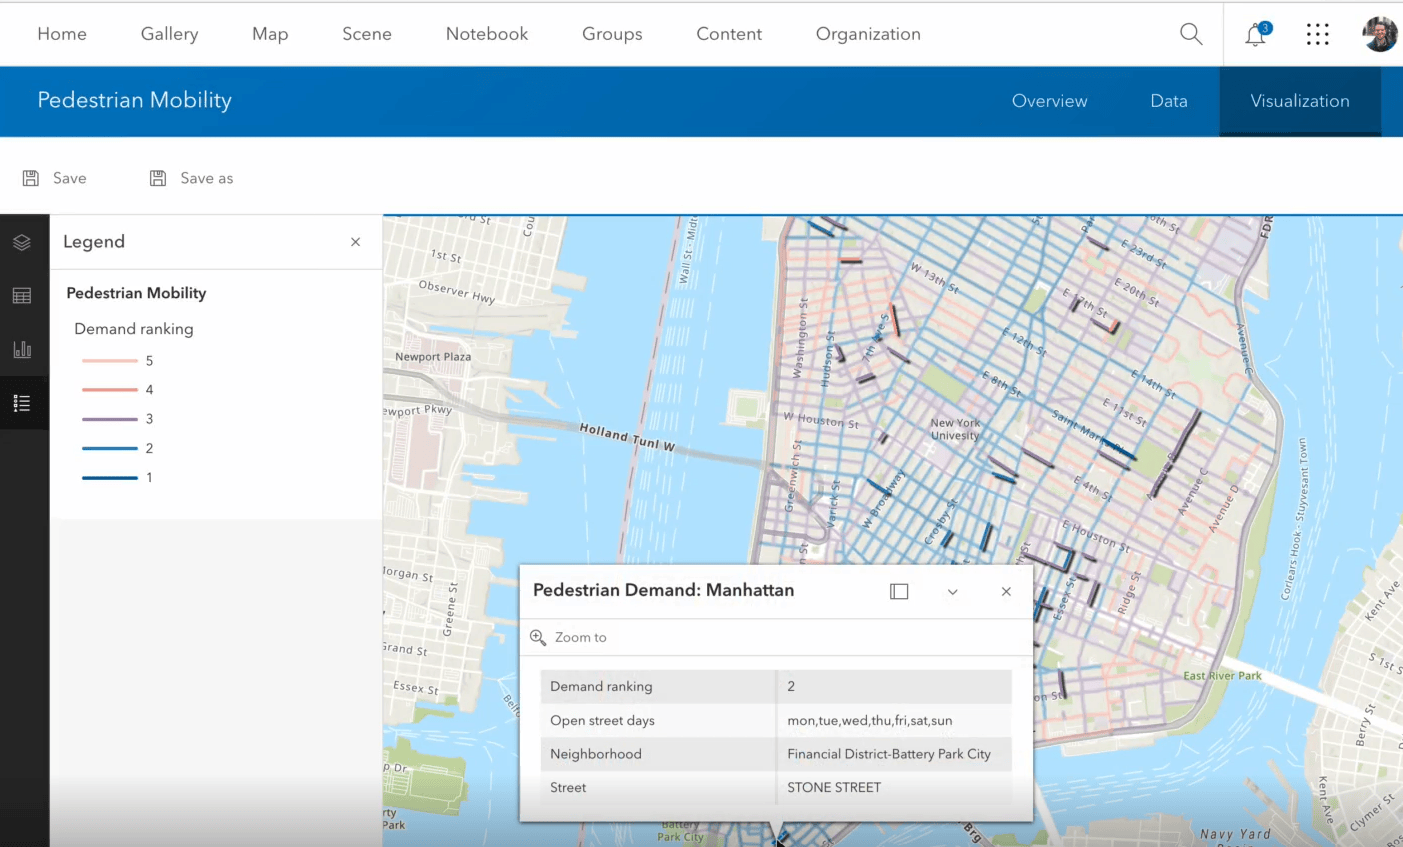Open the Layers panel in the sidebar
This screenshot has width=1403, height=847.
(x=24, y=241)
